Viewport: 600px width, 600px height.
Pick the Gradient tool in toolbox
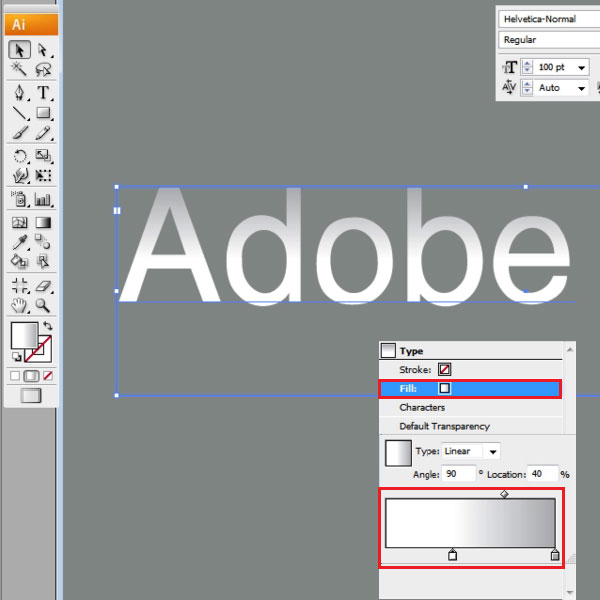tap(42, 222)
